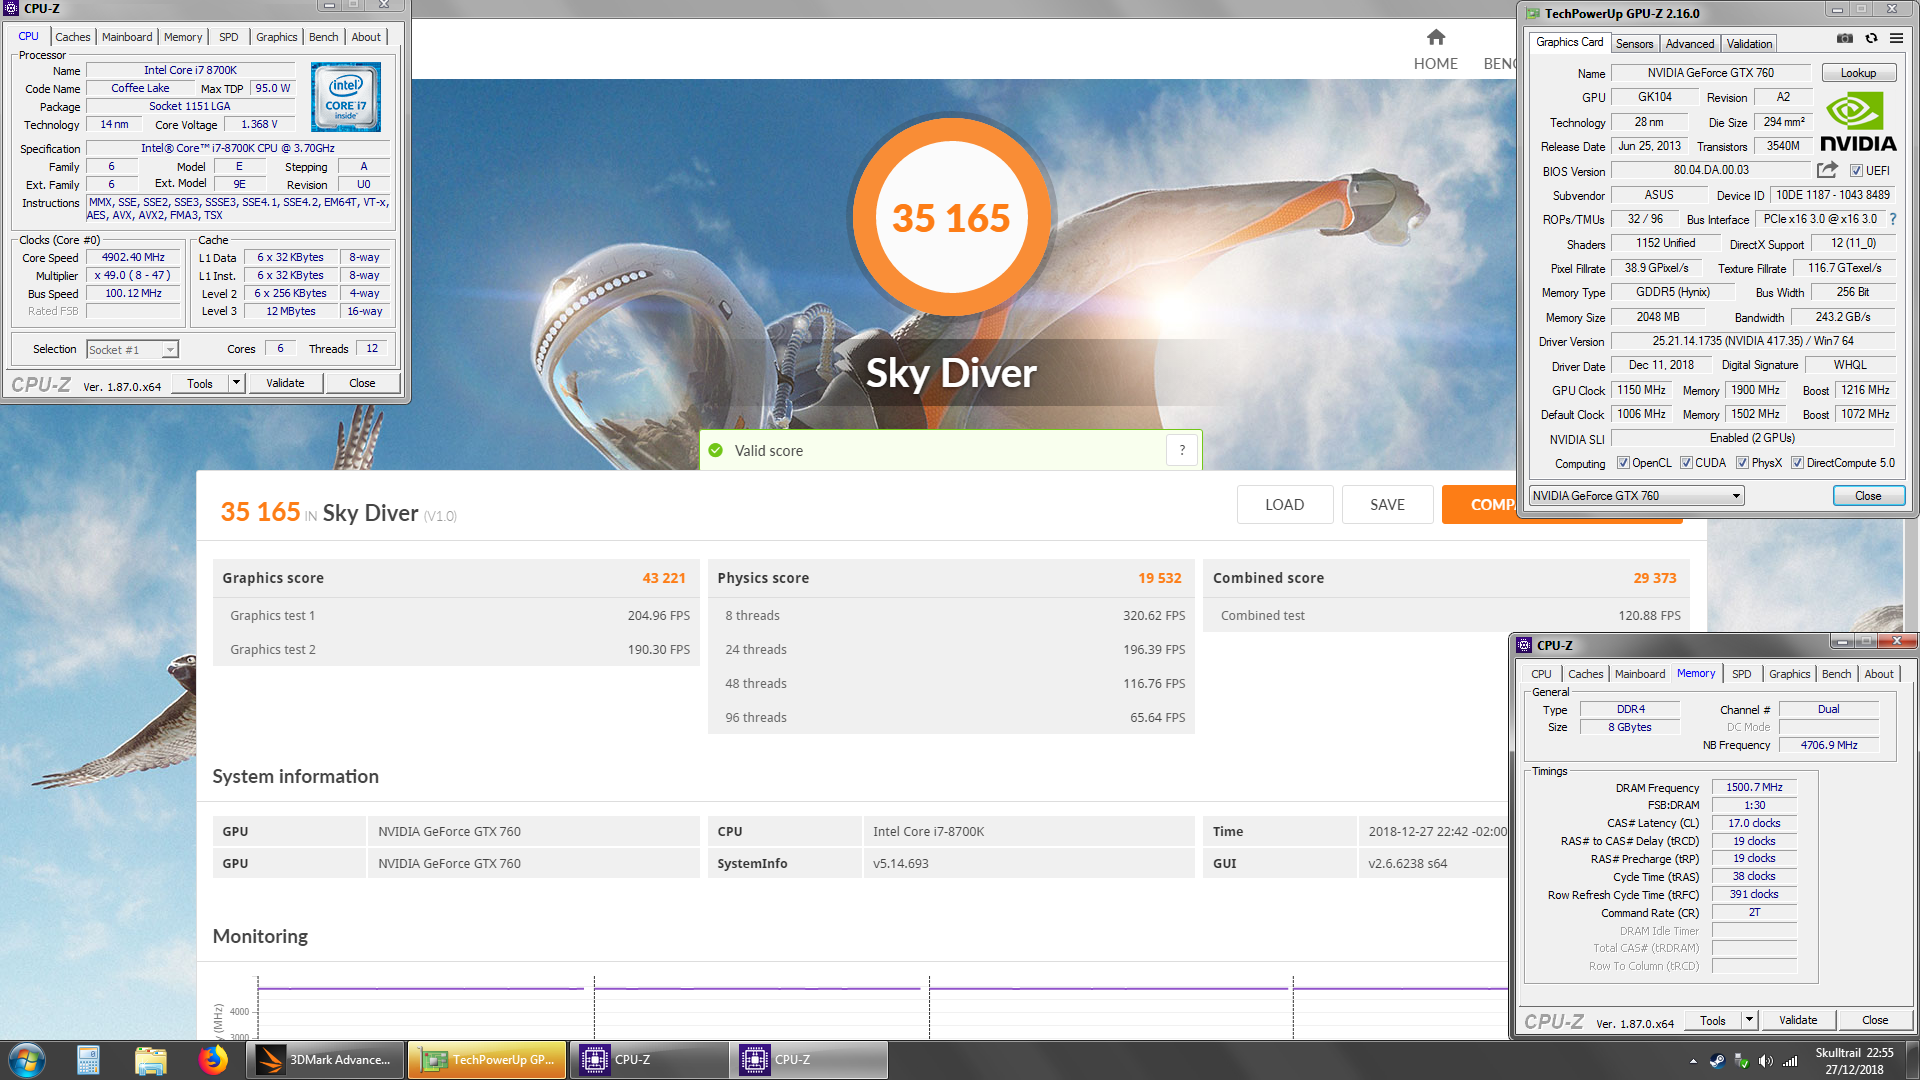This screenshot has width=1920, height=1080.
Task: Open the GPU-Z hamburger menu icon
Action: [1896, 39]
